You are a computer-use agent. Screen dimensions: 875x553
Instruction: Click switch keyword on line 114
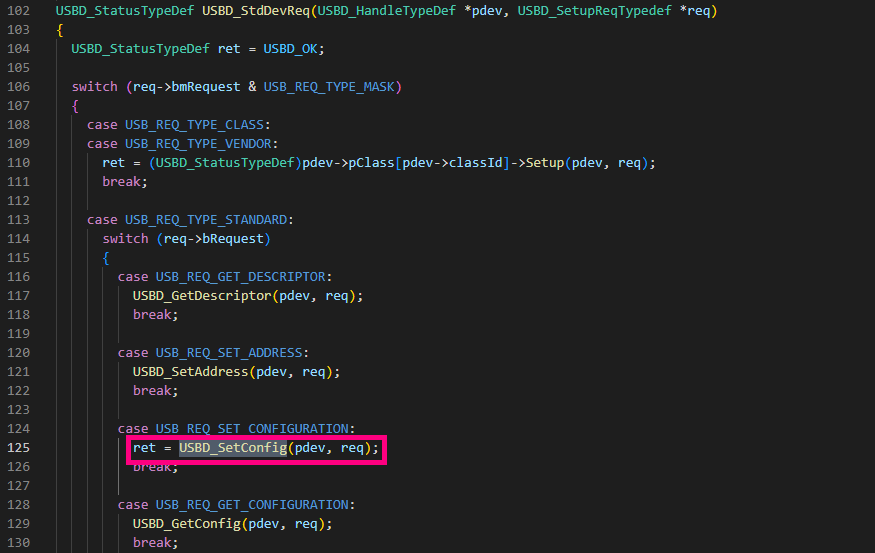click(125, 238)
